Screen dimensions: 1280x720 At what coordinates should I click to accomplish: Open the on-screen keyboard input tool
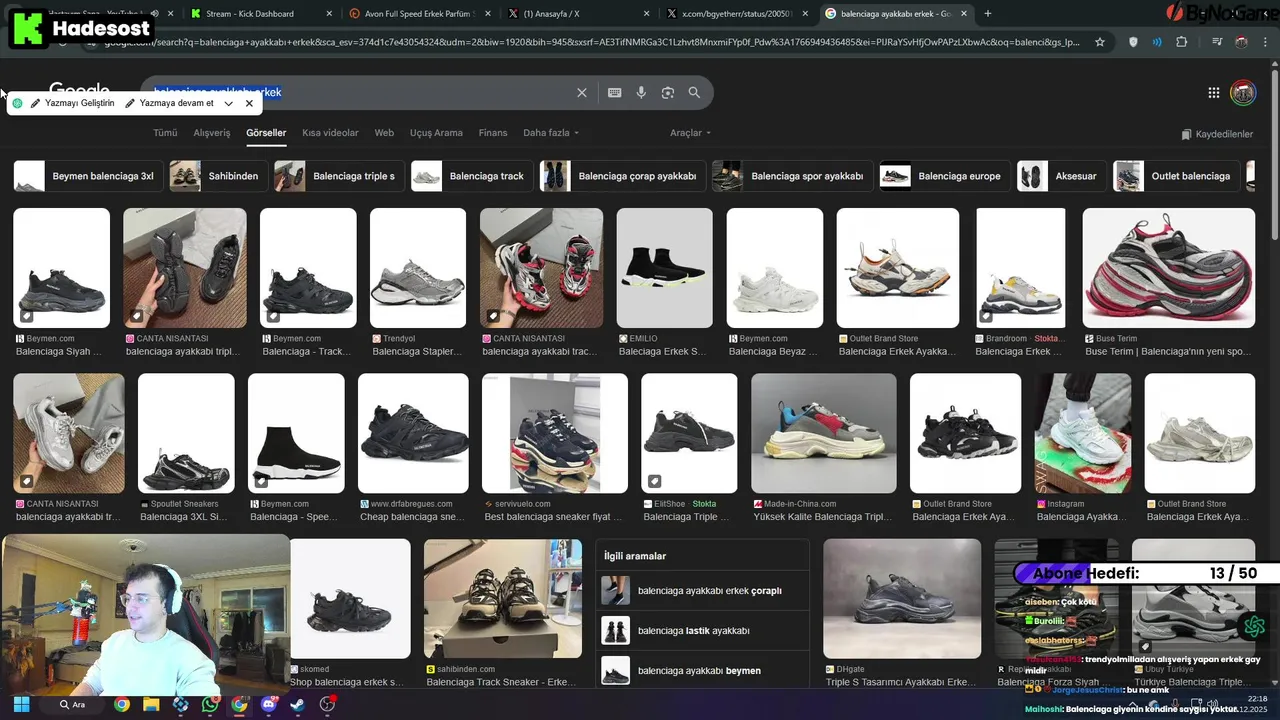(615, 92)
